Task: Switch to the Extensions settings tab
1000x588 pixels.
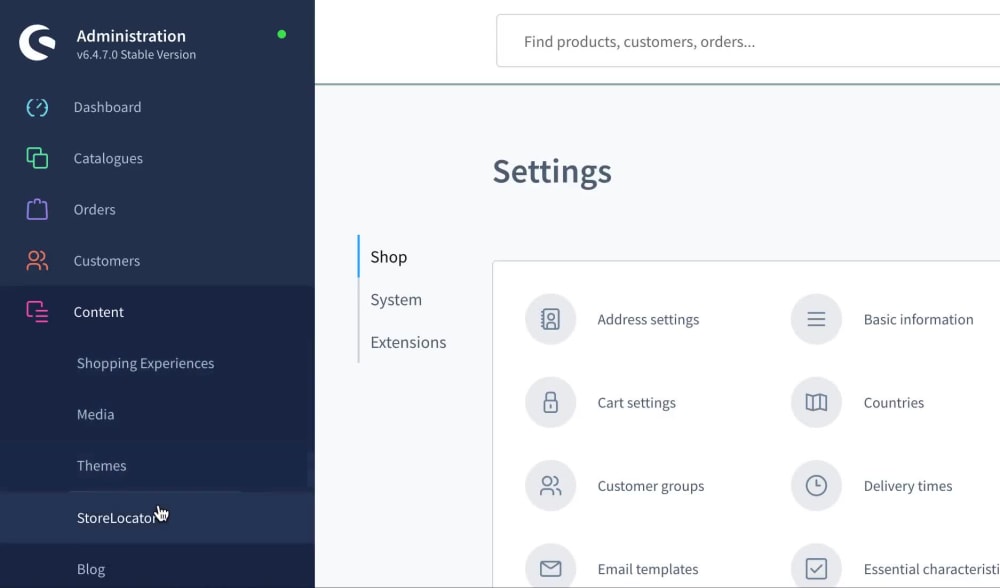Action: tap(408, 342)
